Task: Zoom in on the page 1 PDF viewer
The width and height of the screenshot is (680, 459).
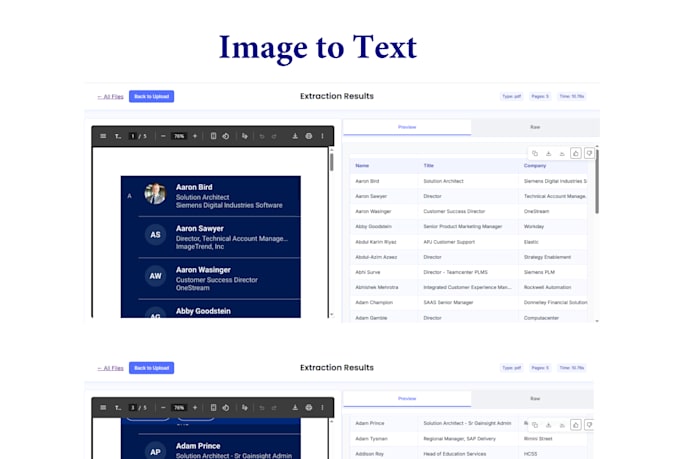Action: pyautogui.click(x=195, y=136)
